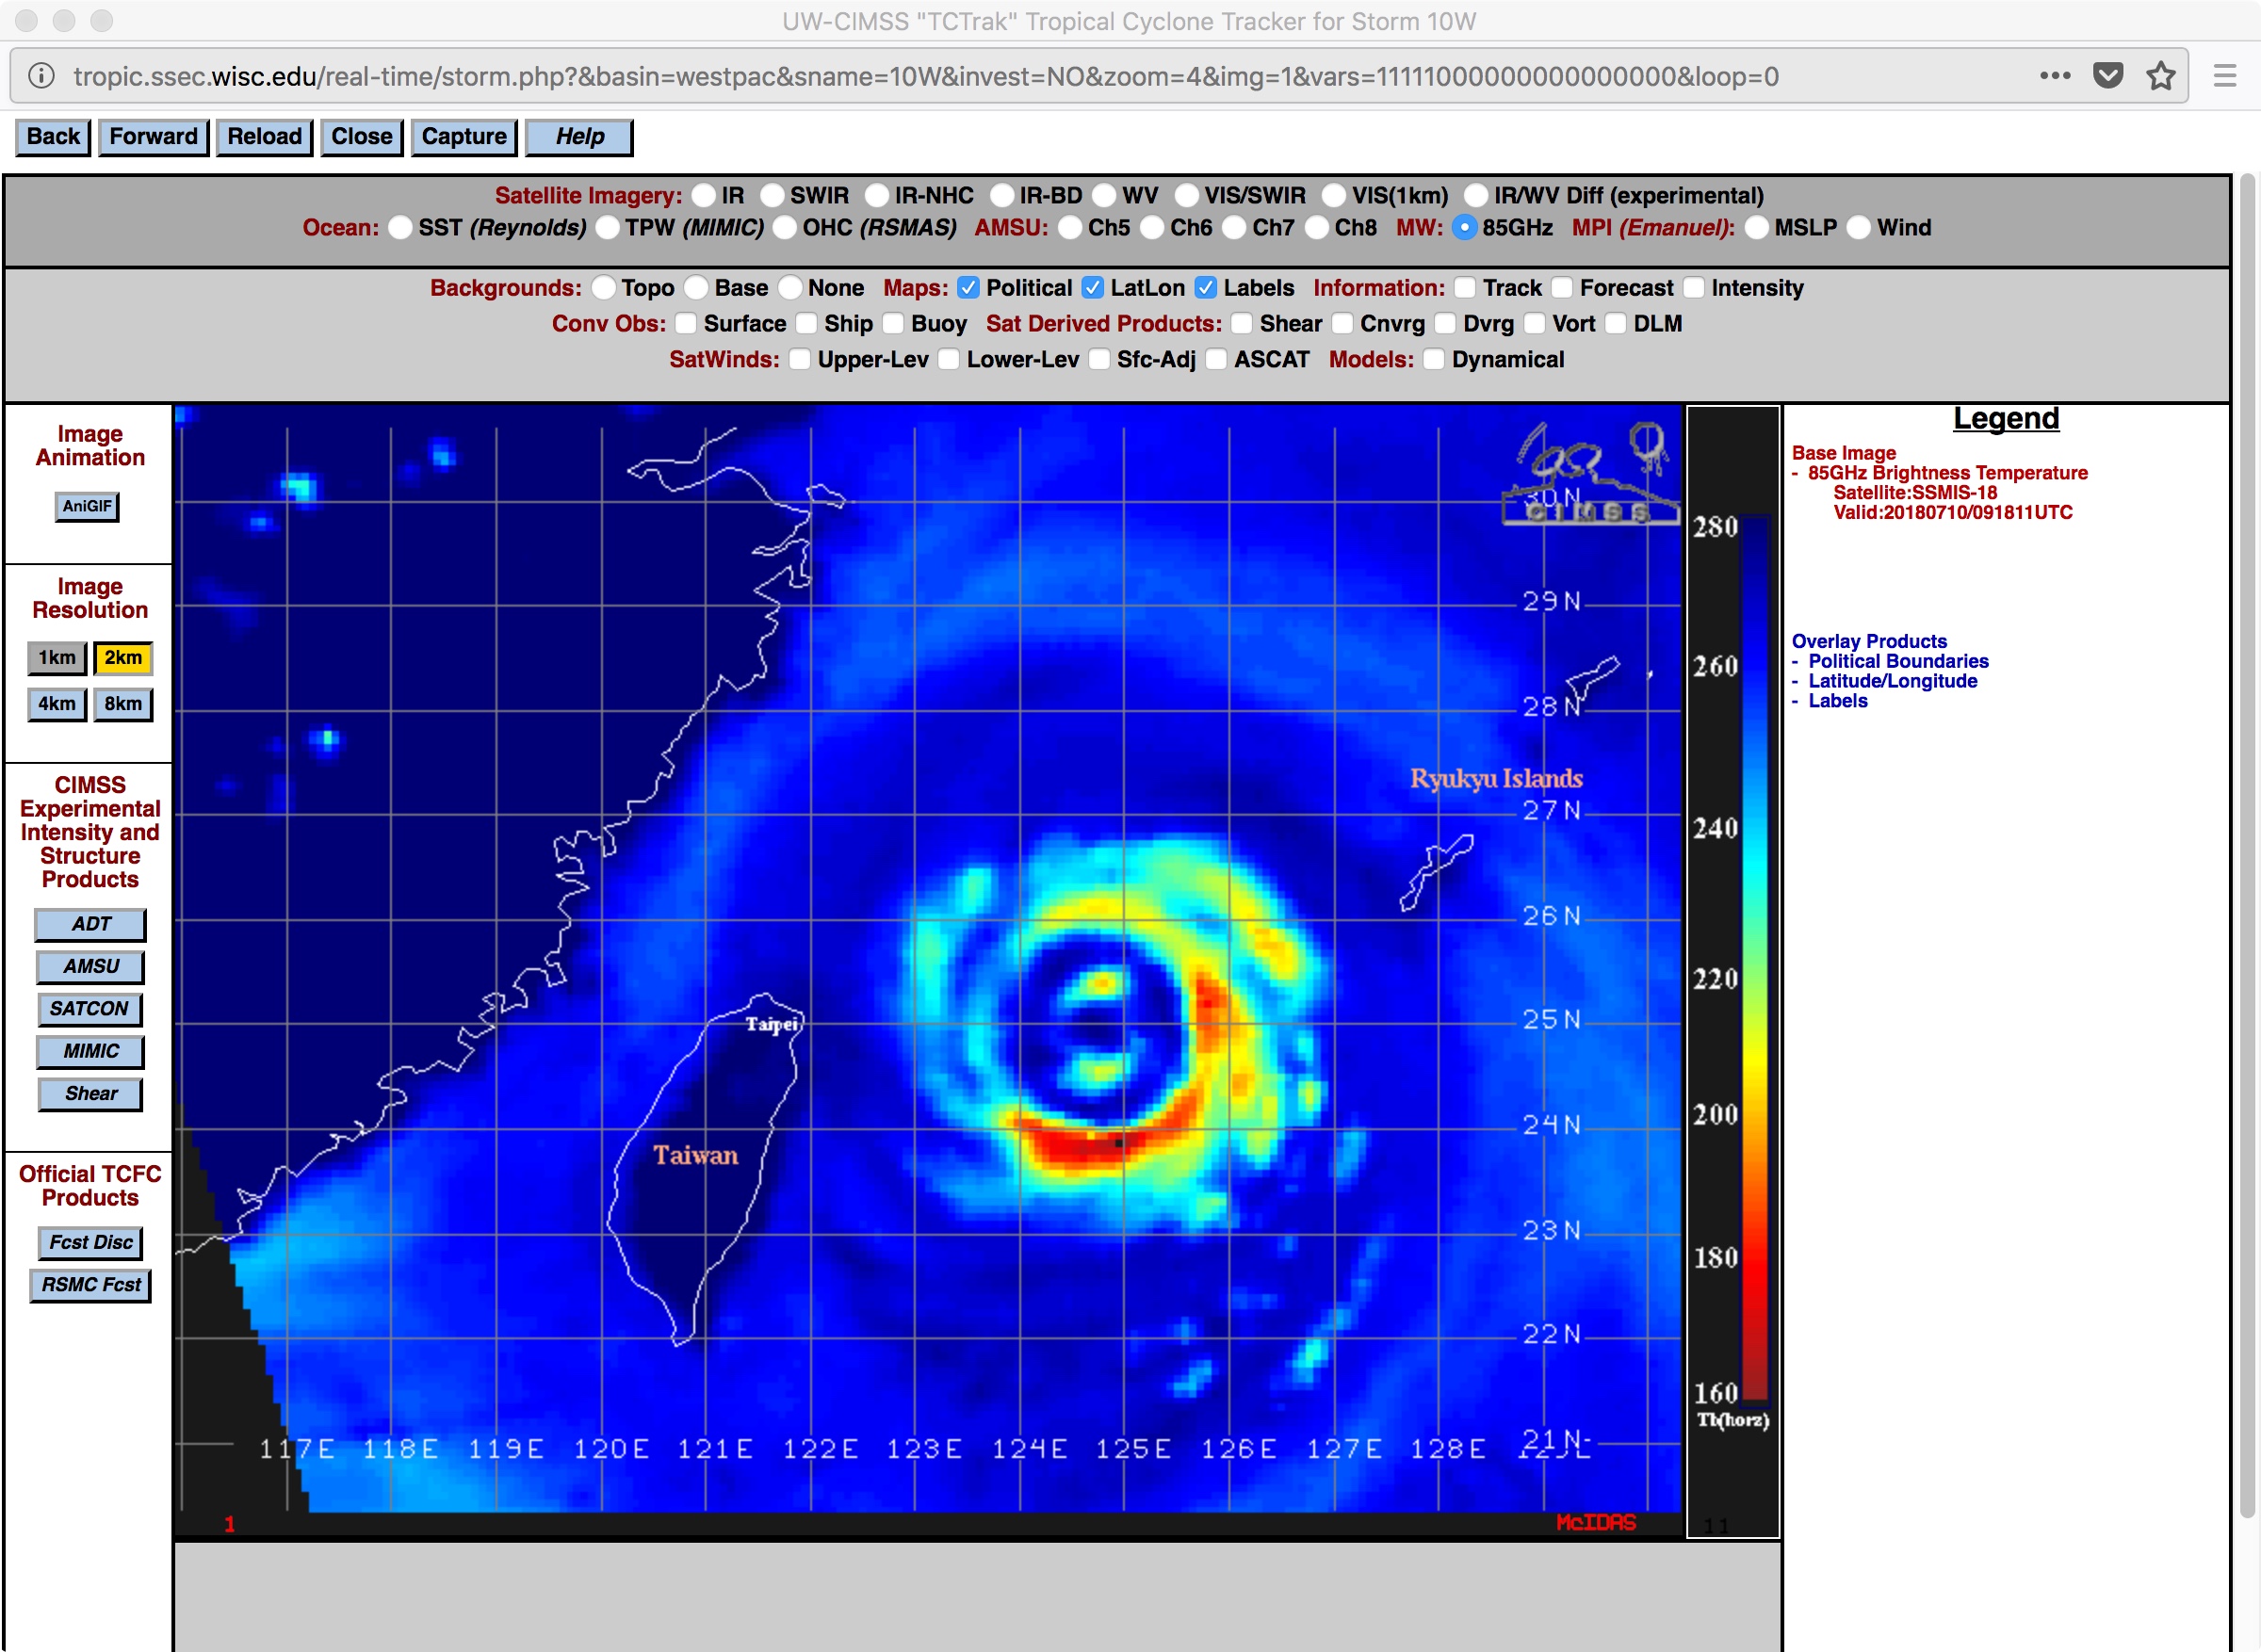This screenshot has width=2261, height=1652.
Task: Select MPI Wind radio button
Action: click(1859, 228)
